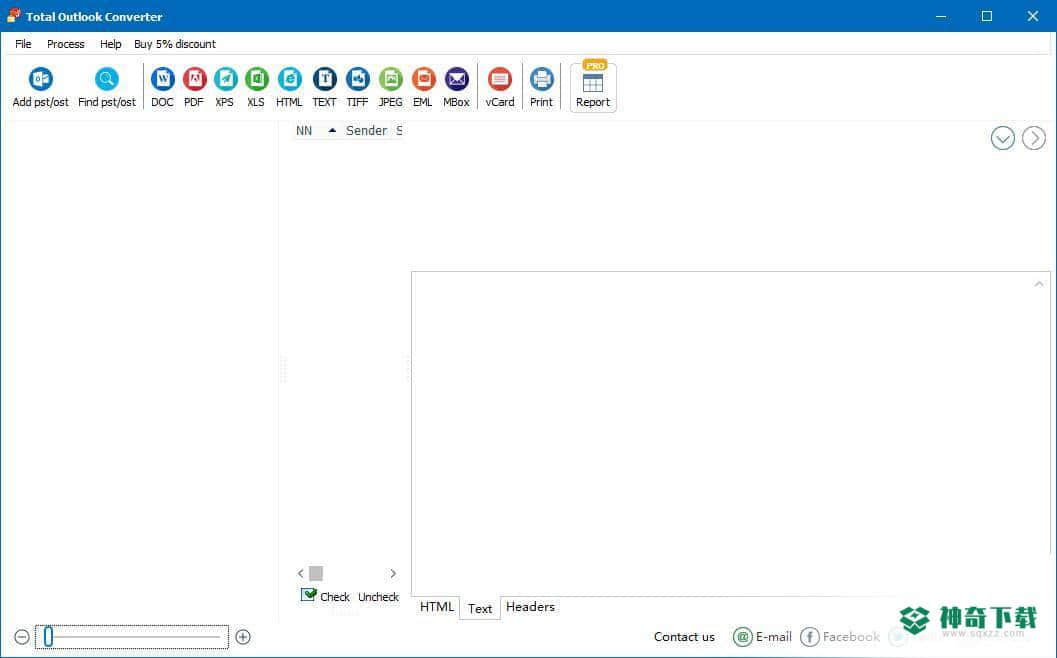Pick the HTML conversion icon
Image resolution: width=1057 pixels, height=658 pixels.
[289, 80]
